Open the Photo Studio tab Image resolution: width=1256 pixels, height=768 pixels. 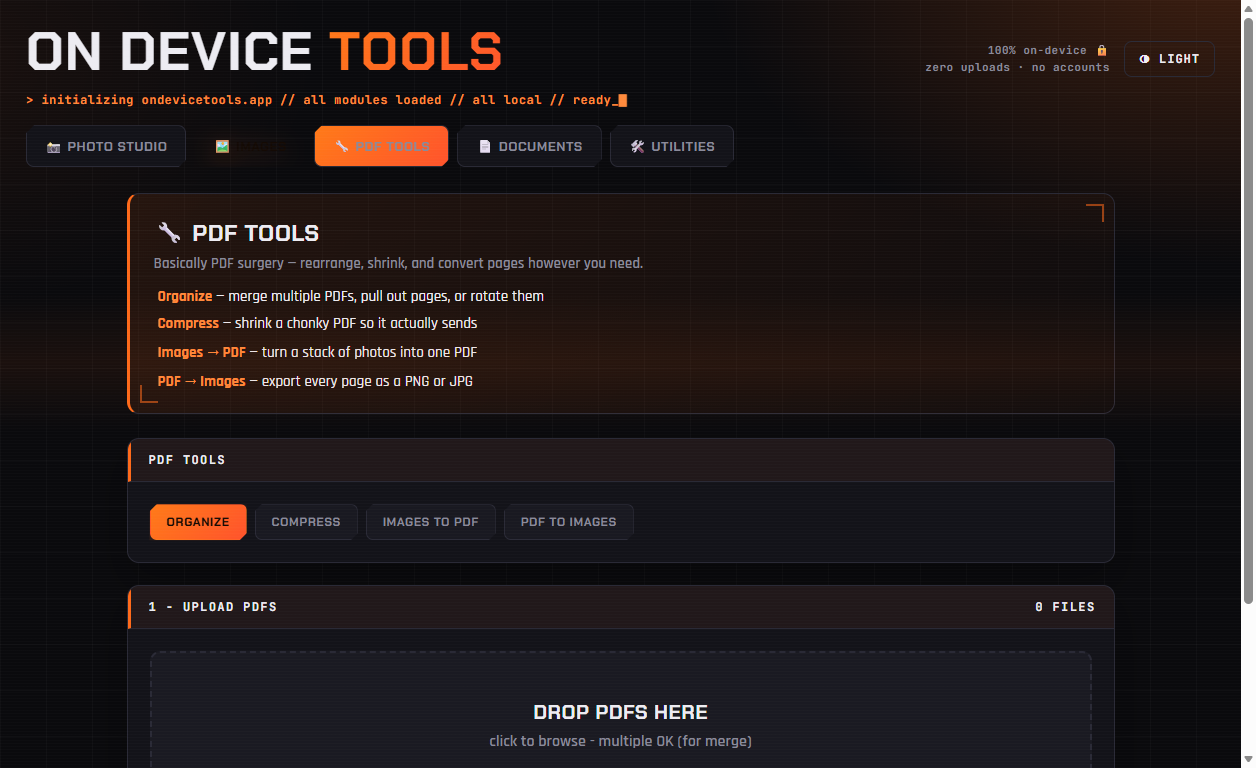click(x=106, y=146)
